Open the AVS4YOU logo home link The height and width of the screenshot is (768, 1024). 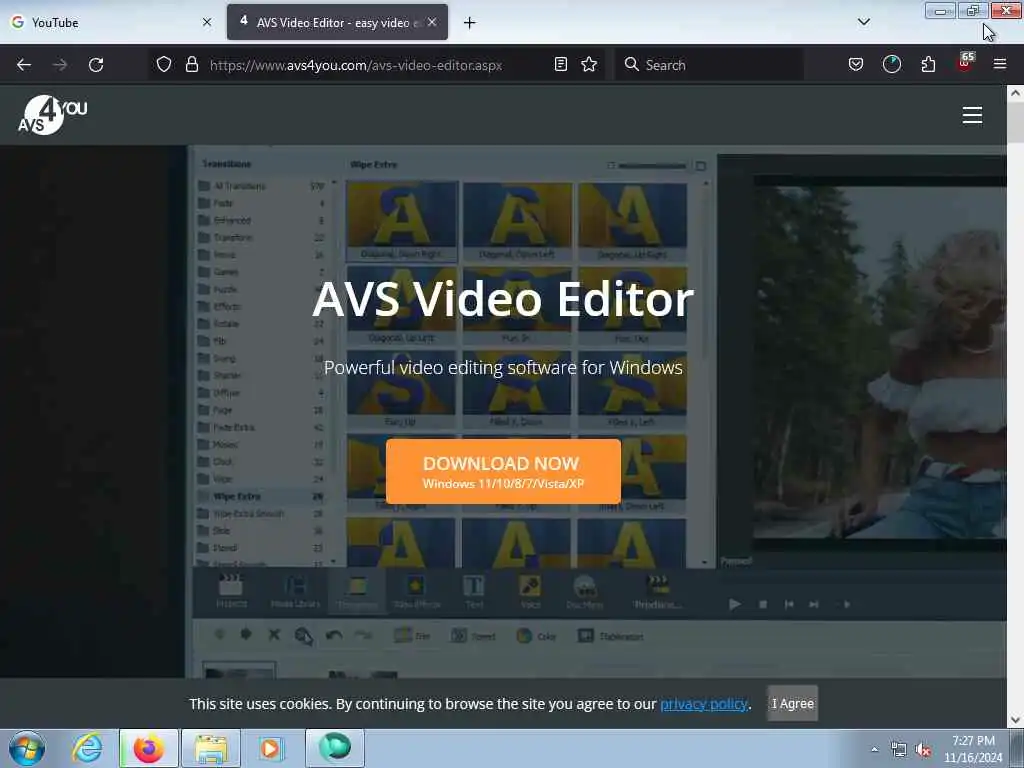pos(52,115)
